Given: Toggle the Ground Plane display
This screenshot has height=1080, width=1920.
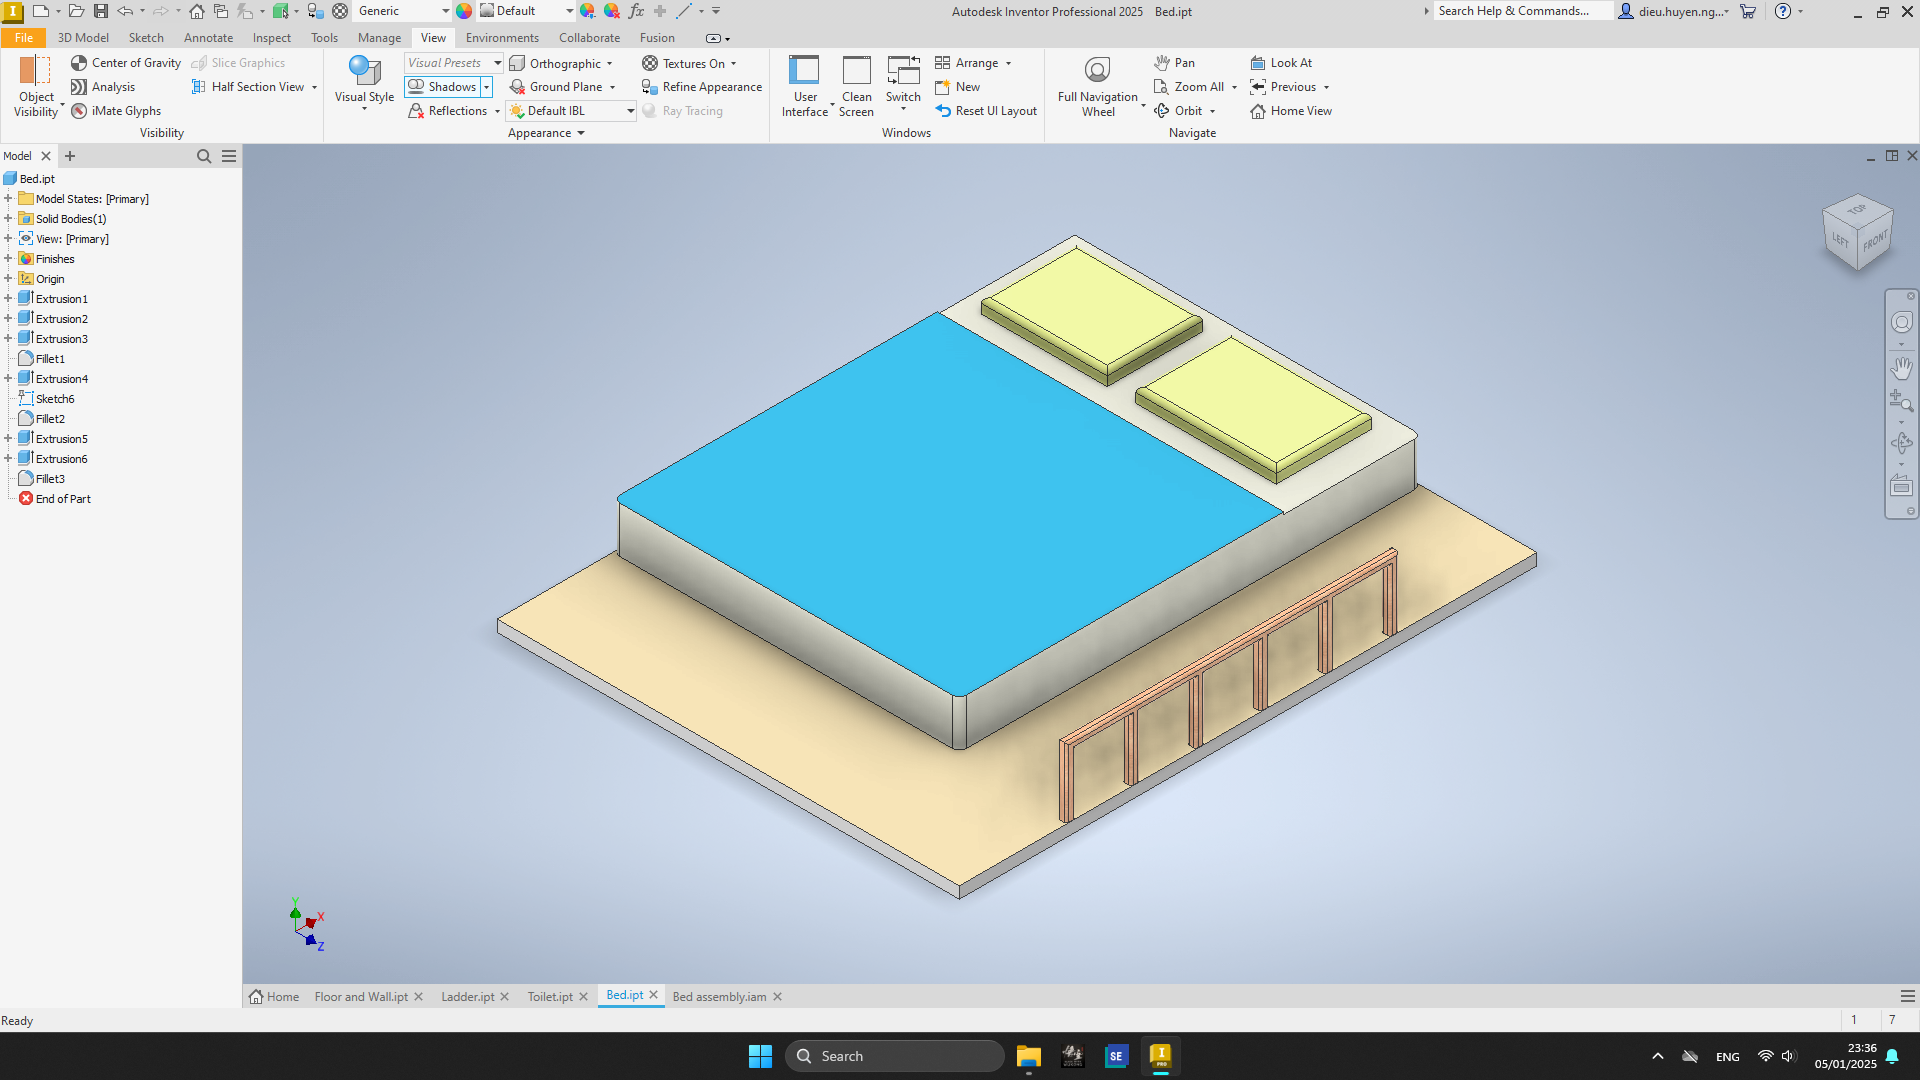Looking at the screenshot, I should pyautogui.click(x=556, y=87).
